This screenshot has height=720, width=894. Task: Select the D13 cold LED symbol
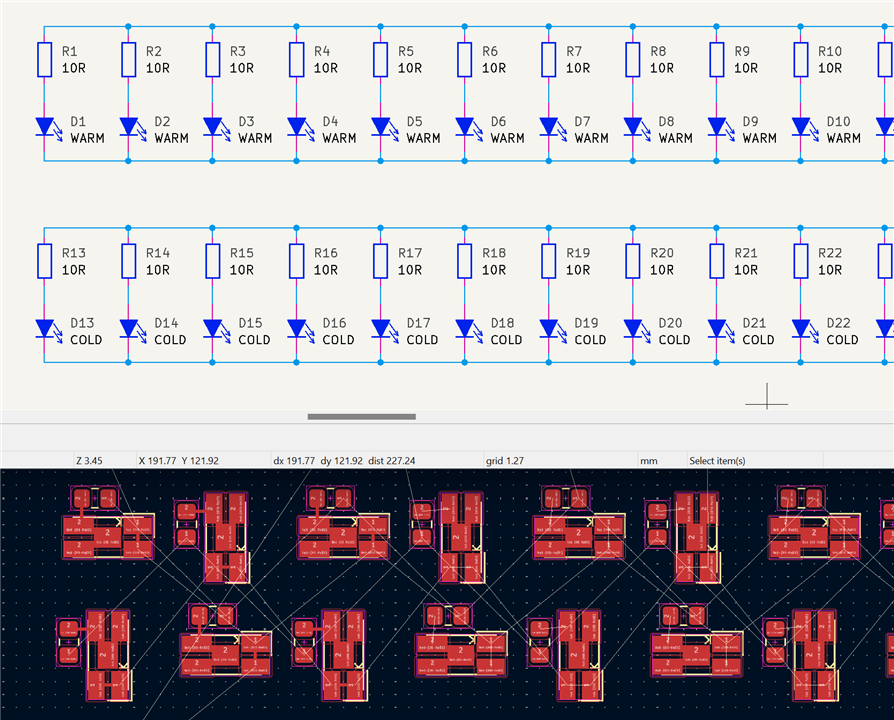click(x=47, y=330)
